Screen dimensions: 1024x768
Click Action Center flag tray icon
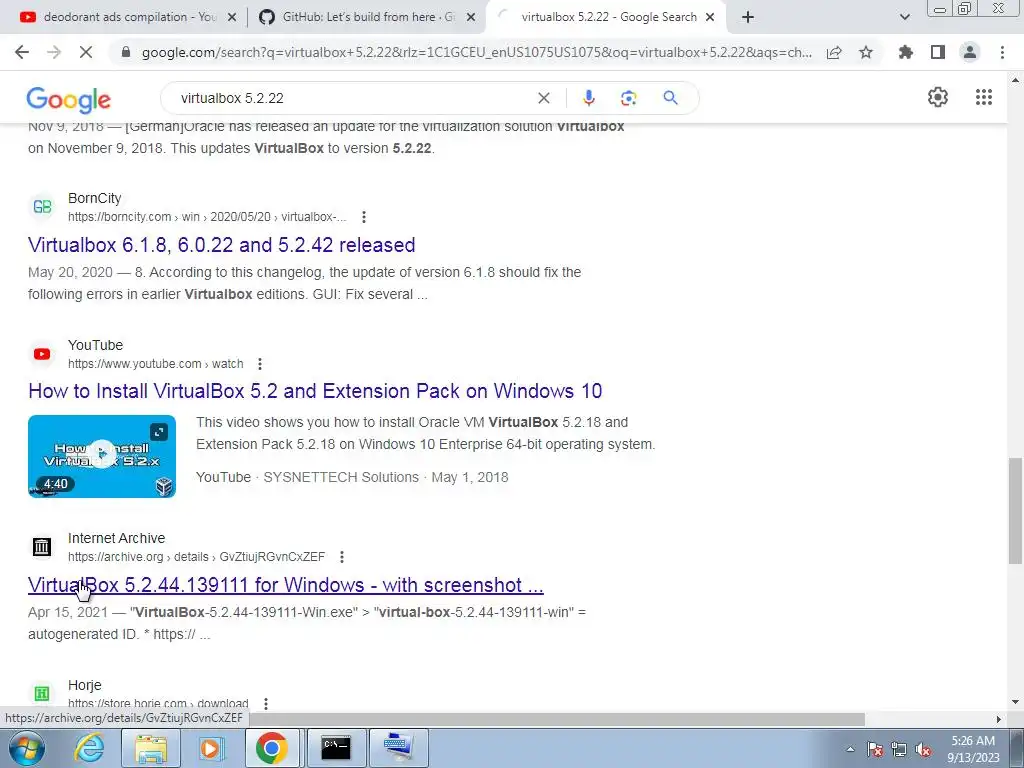875,750
